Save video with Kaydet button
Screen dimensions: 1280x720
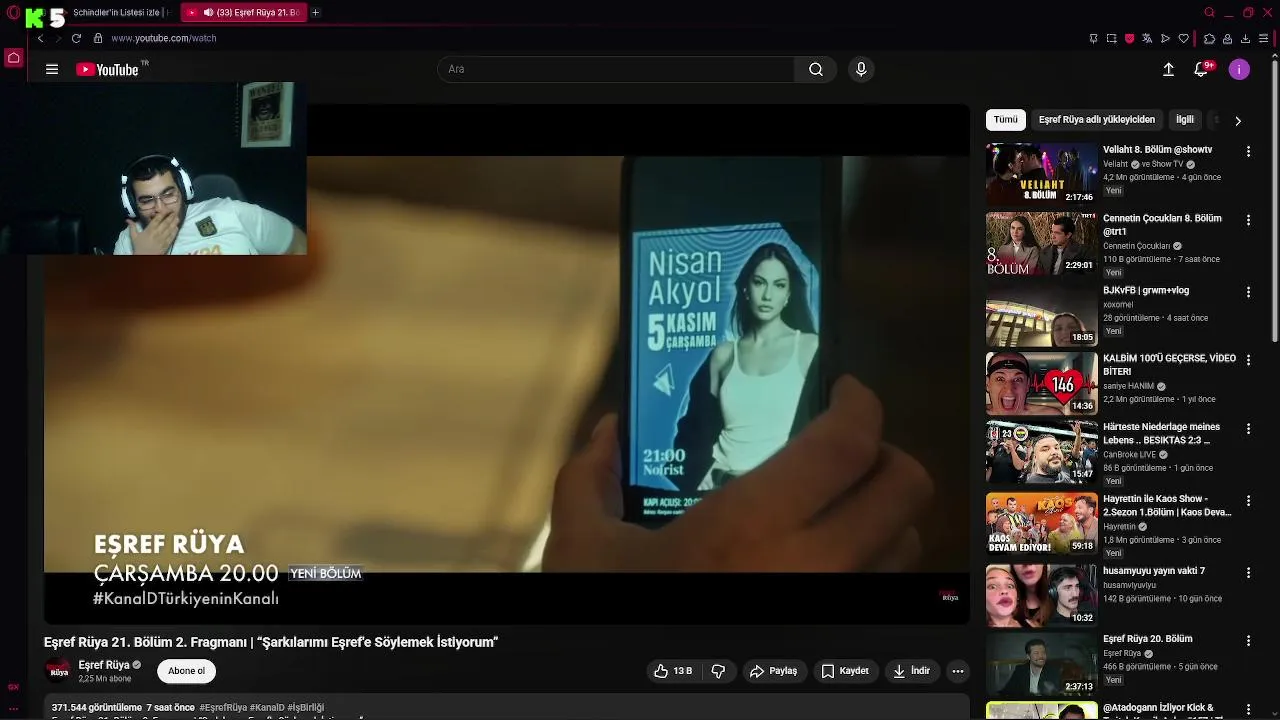pos(846,671)
